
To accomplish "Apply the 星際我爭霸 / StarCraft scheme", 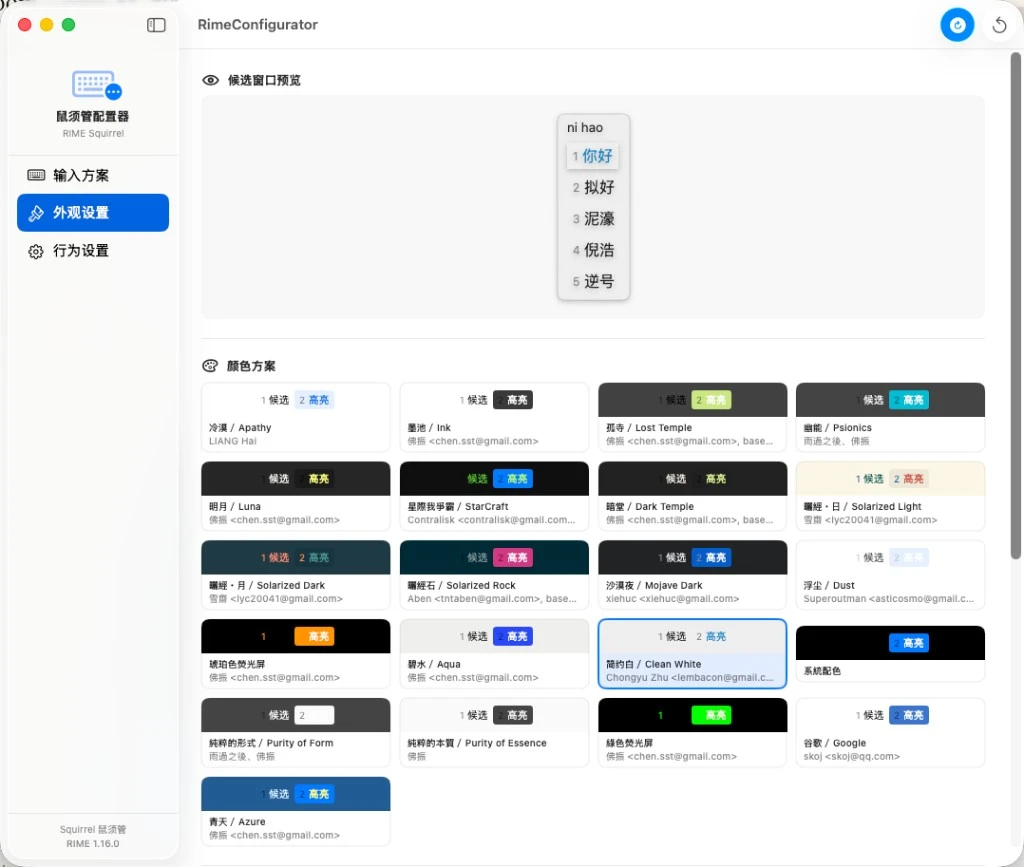I will (x=494, y=496).
